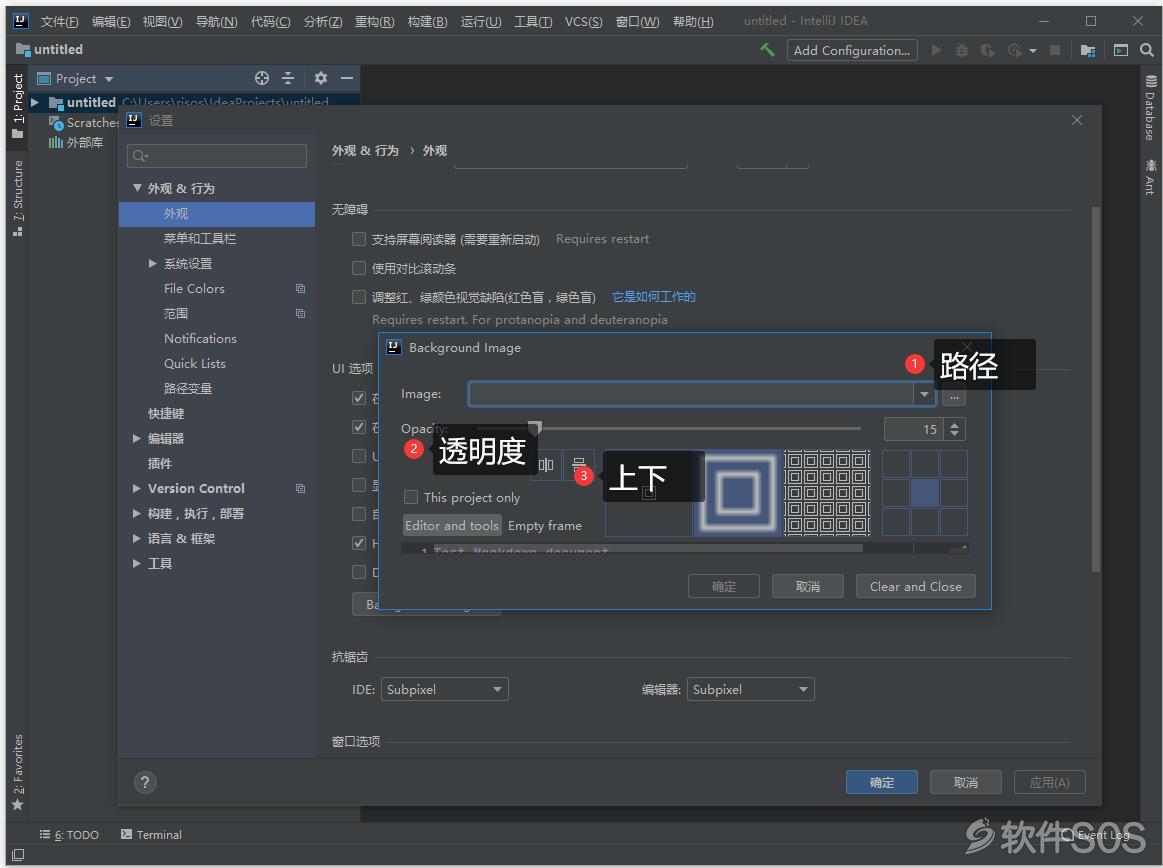Click the Run triangle icon in toolbar
1163x868 pixels.
coord(937,50)
